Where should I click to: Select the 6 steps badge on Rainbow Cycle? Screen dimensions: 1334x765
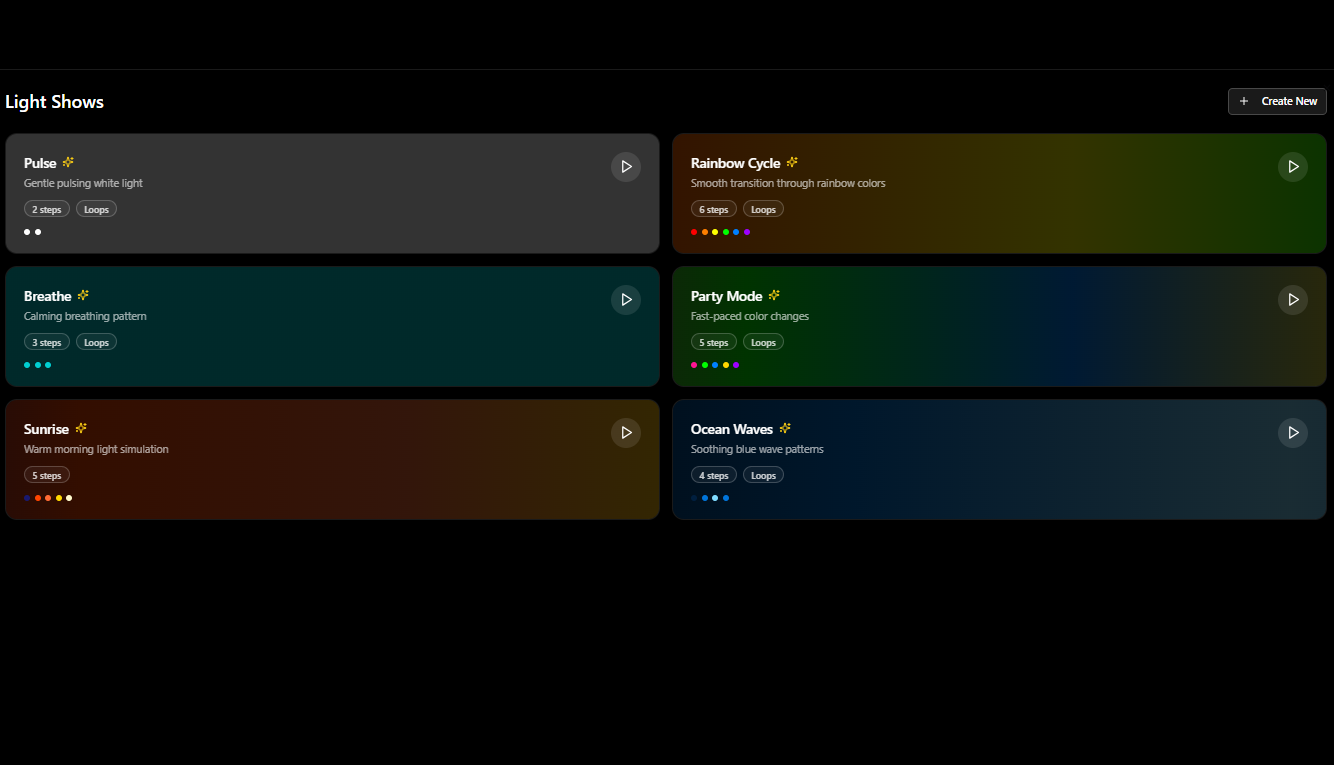point(713,208)
